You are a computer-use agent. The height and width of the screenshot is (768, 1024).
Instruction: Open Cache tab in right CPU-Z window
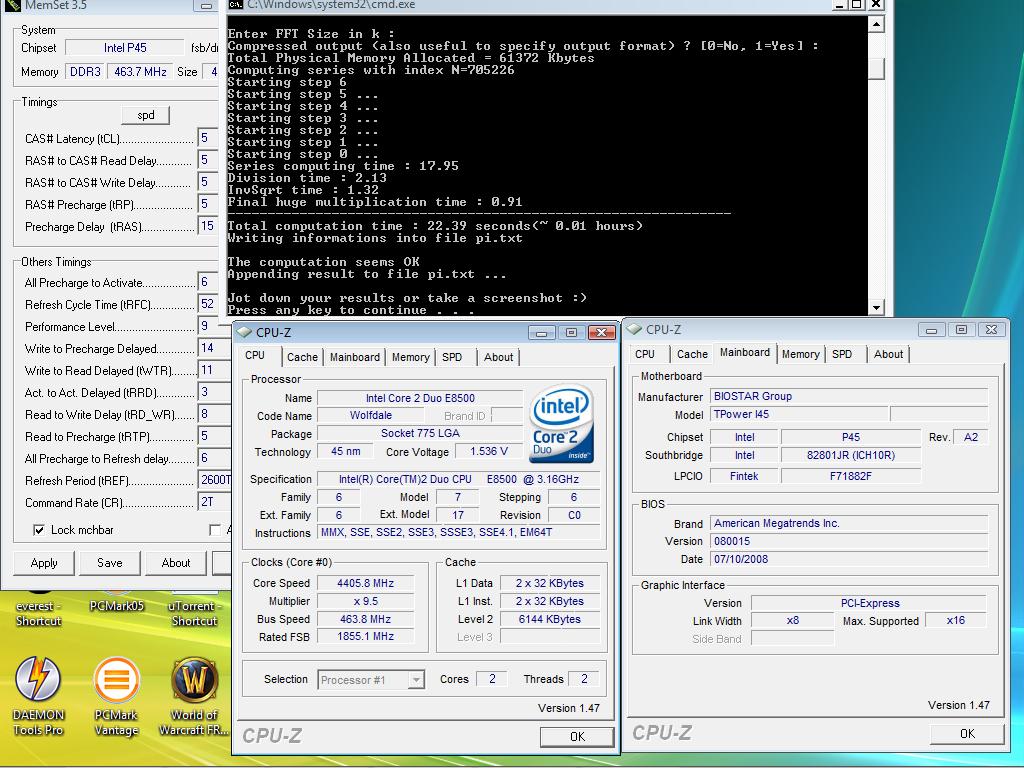[692, 354]
